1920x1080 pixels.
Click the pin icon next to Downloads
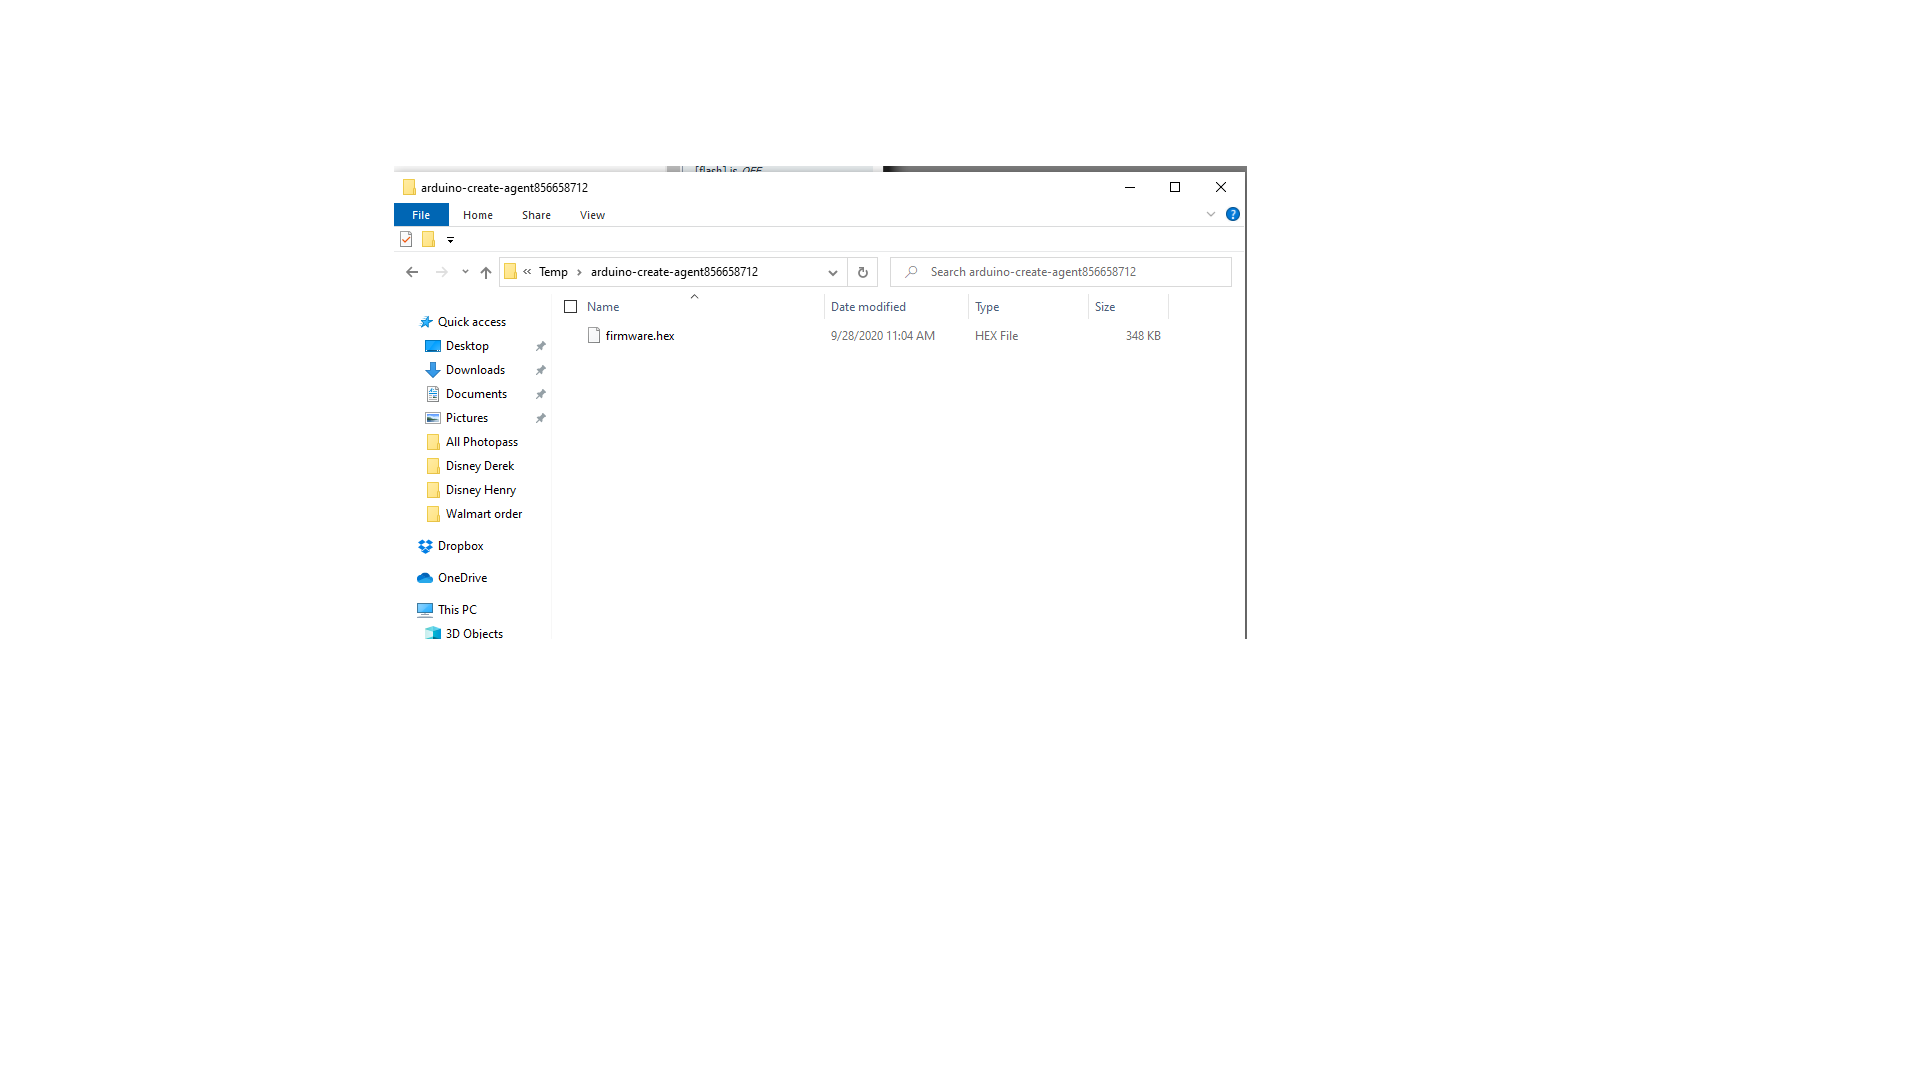pyautogui.click(x=541, y=370)
